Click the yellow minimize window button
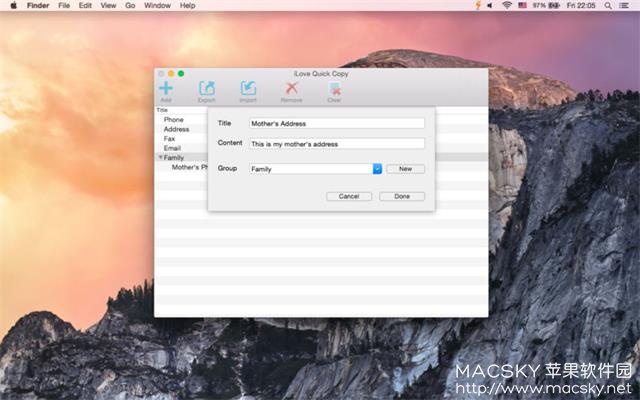The height and width of the screenshot is (400, 640). pyautogui.click(x=171, y=73)
